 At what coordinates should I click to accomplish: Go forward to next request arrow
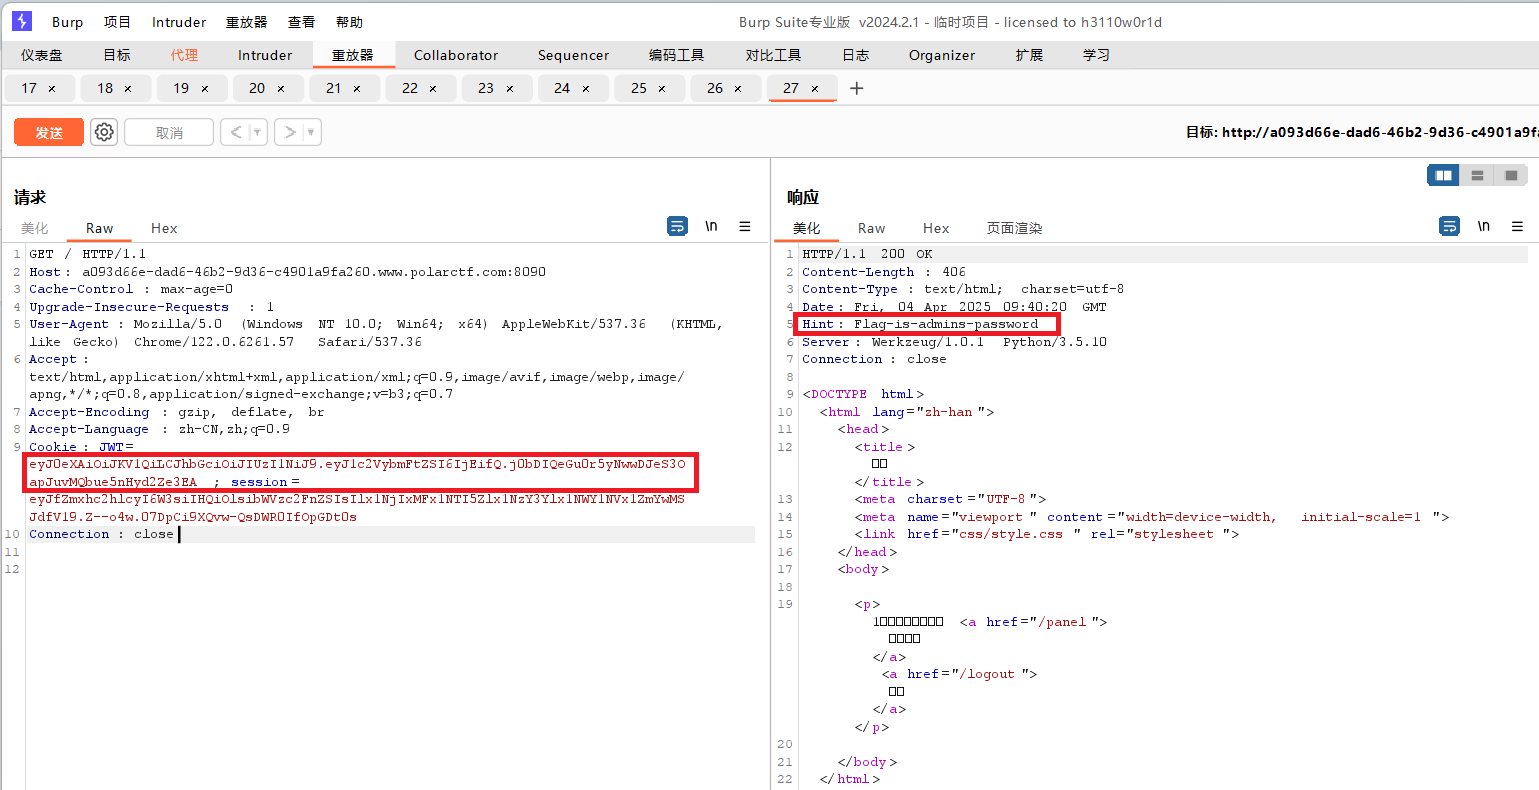click(x=290, y=132)
